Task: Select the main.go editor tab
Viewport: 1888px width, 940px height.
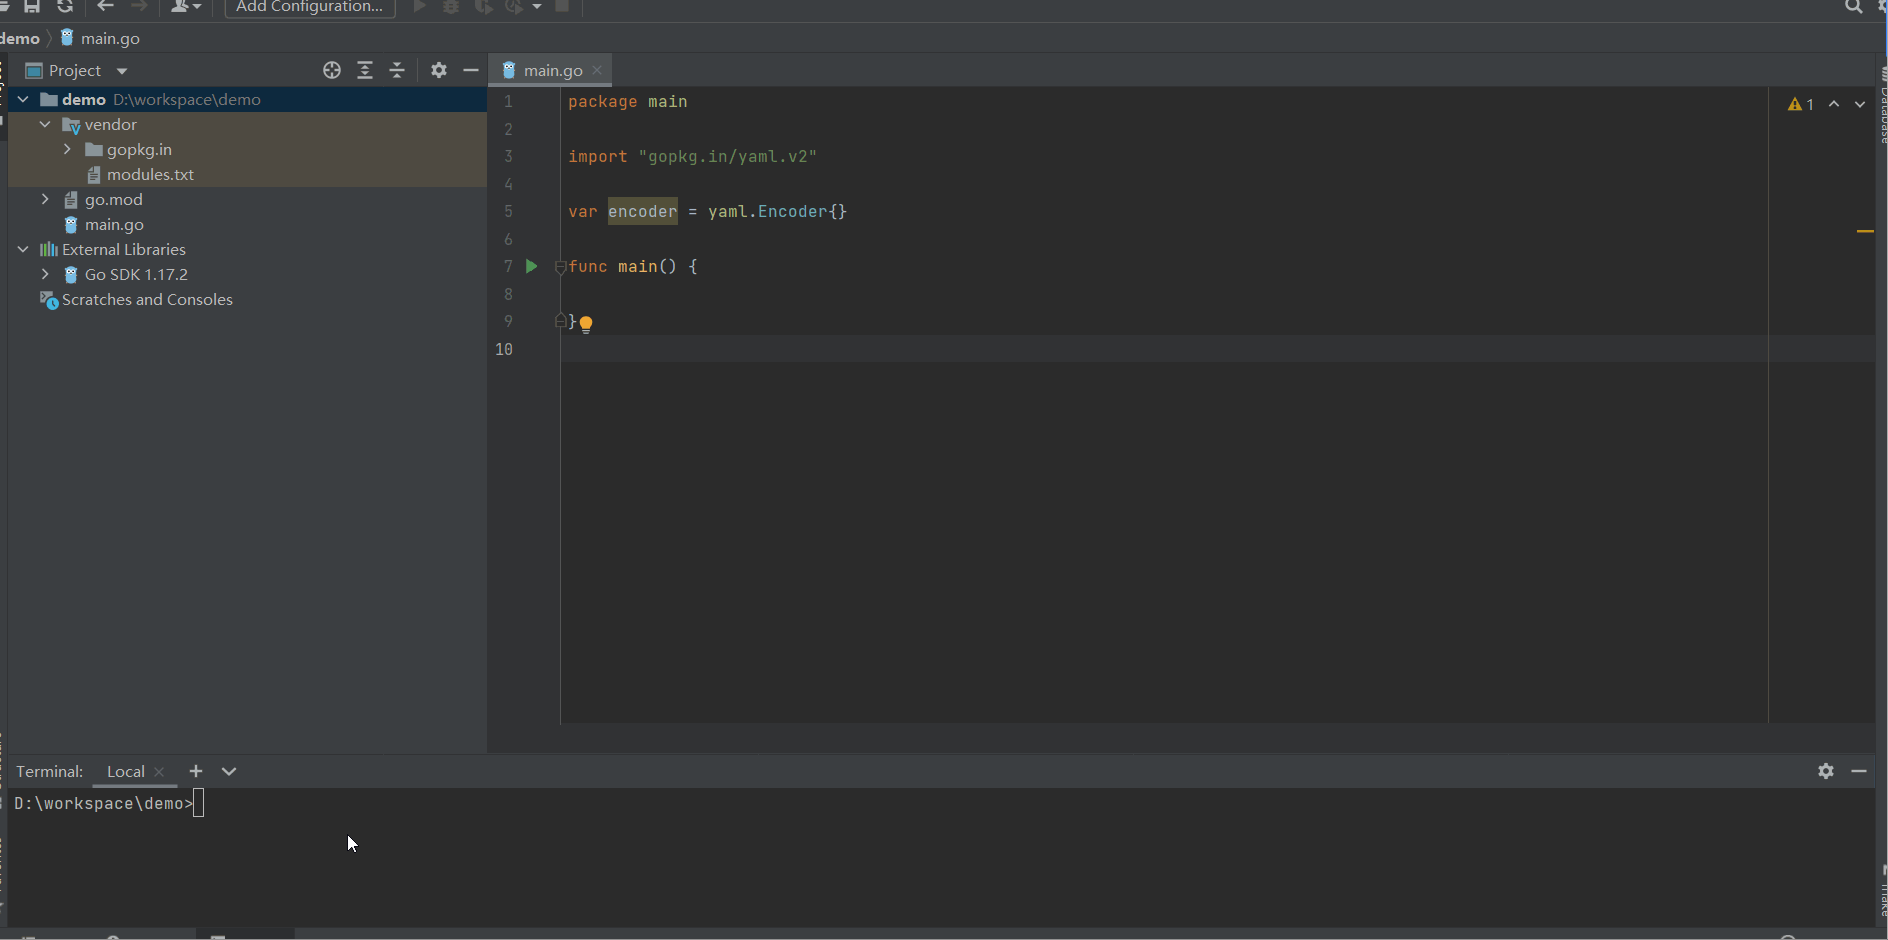Action: (553, 70)
